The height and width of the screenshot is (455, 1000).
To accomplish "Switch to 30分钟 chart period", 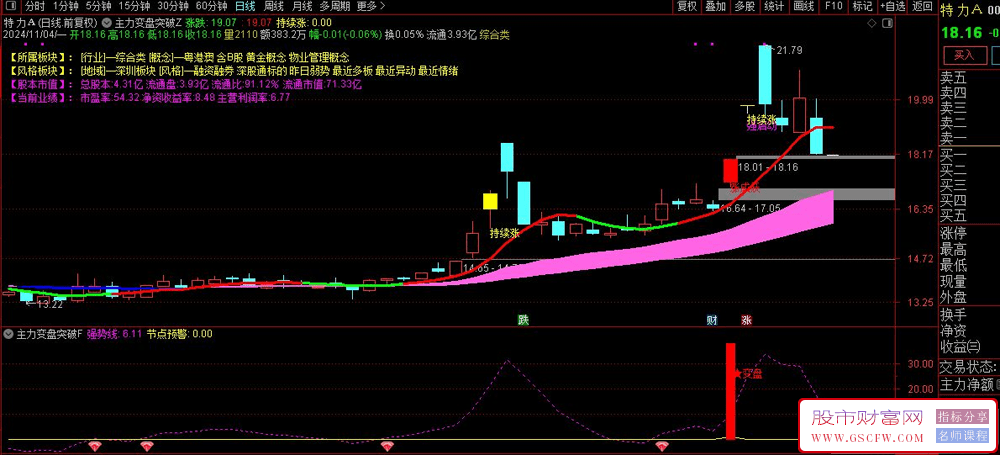I will coord(173,6).
